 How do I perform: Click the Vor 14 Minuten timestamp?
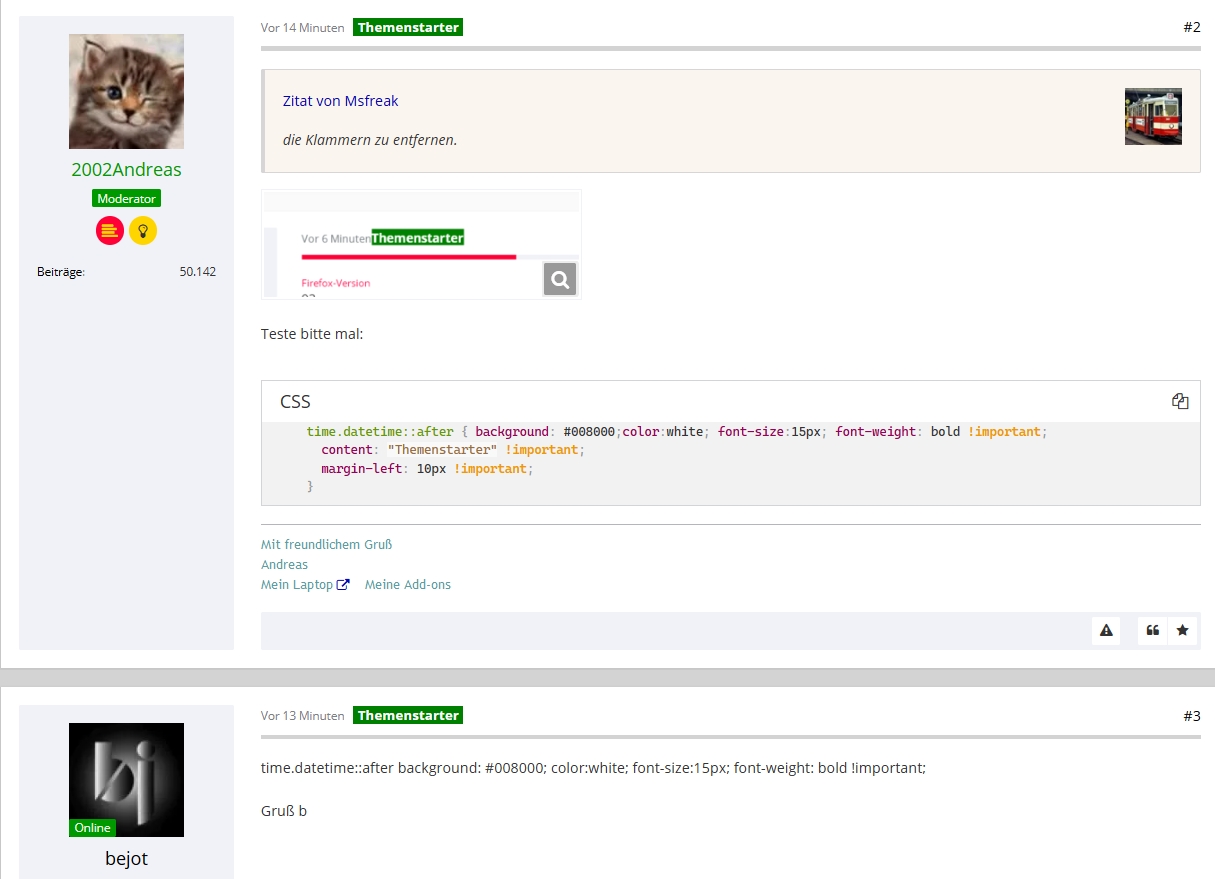[x=302, y=28]
